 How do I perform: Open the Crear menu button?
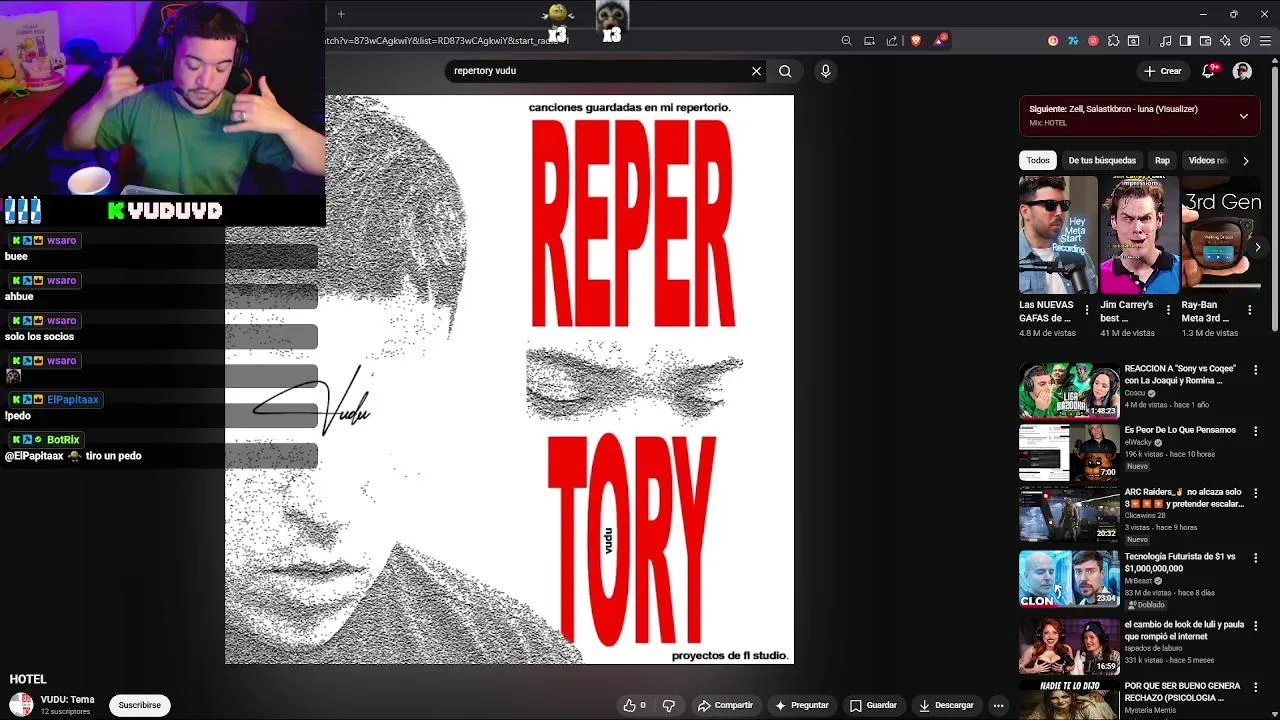(x=1163, y=71)
